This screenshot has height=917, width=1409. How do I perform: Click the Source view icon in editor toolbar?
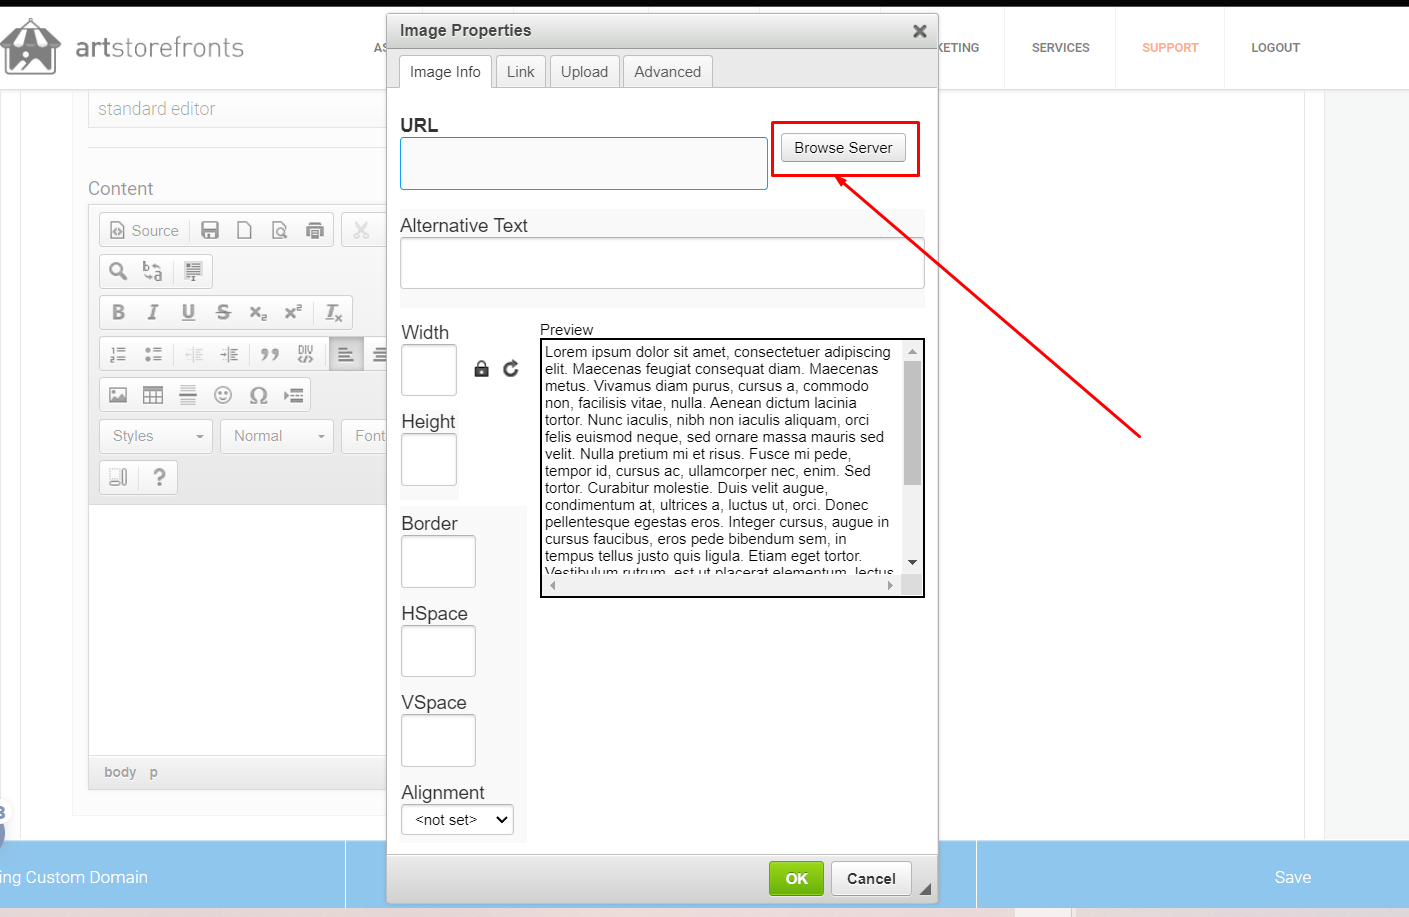point(144,230)
